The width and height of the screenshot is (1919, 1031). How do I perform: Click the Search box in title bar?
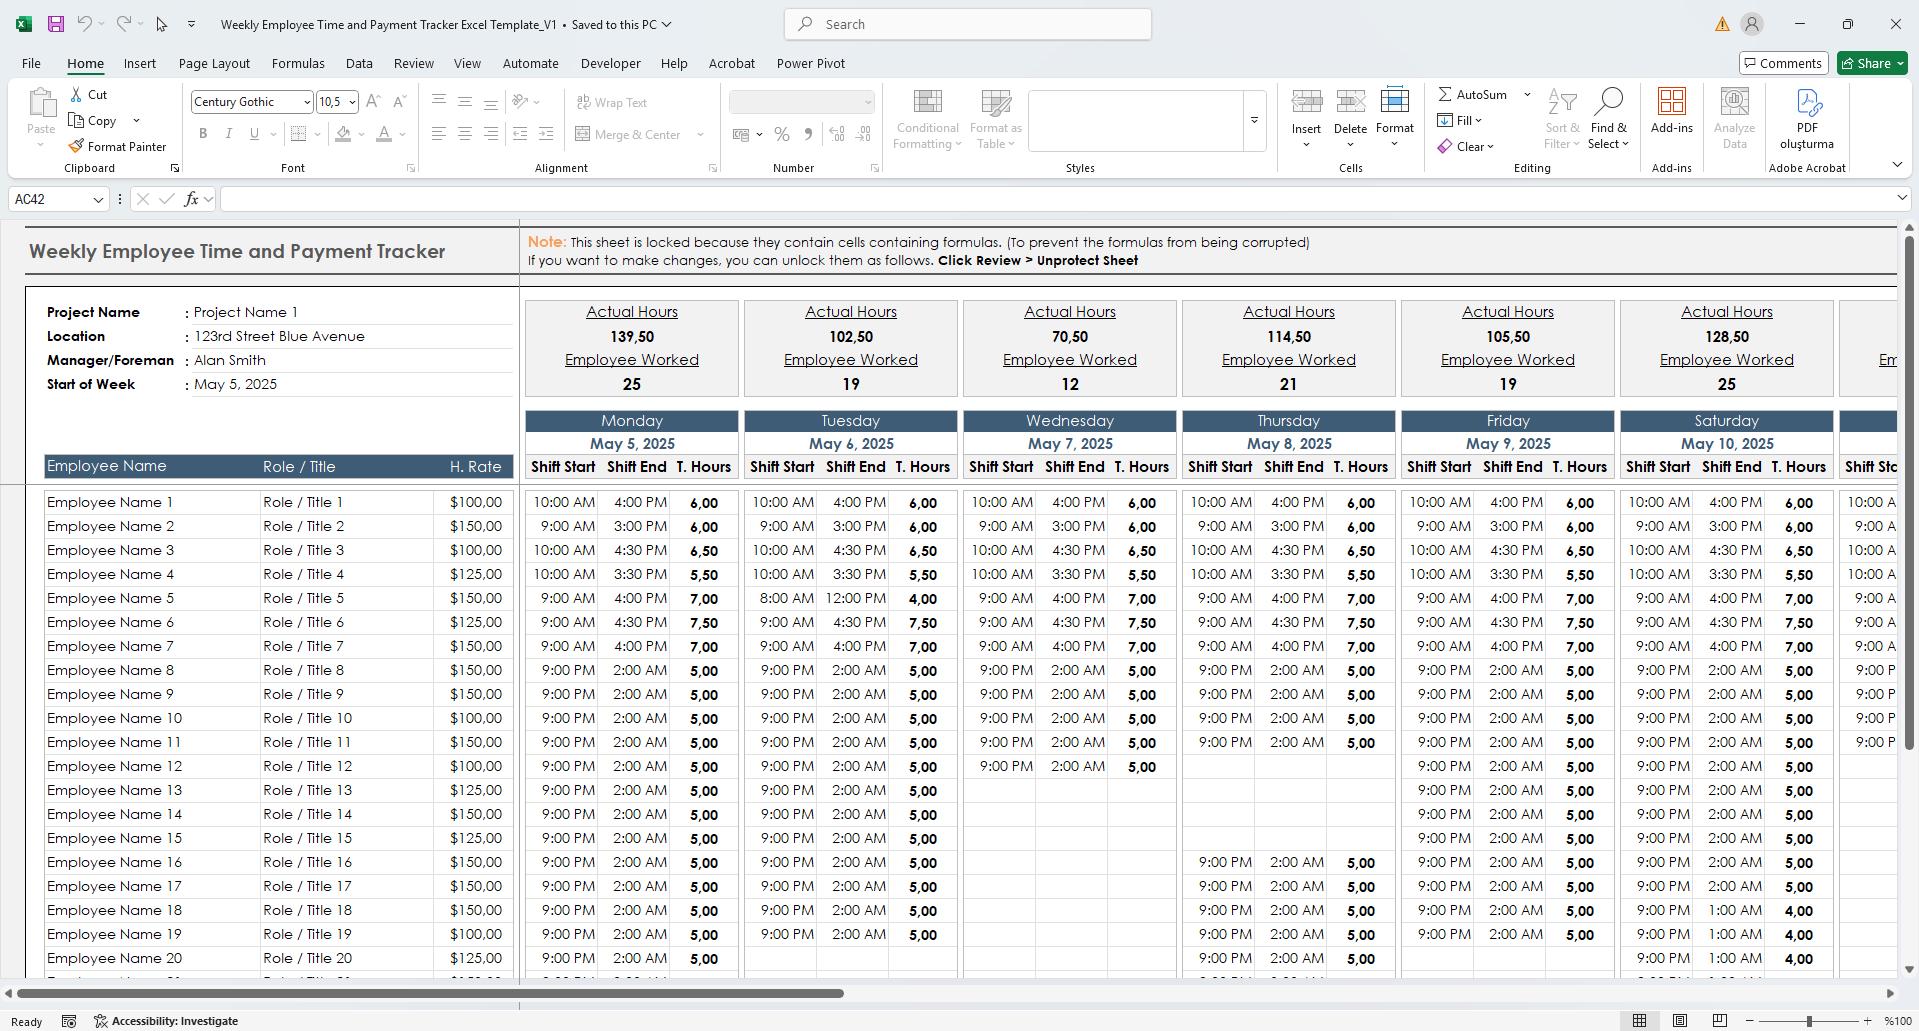click(x=967, y=24)
